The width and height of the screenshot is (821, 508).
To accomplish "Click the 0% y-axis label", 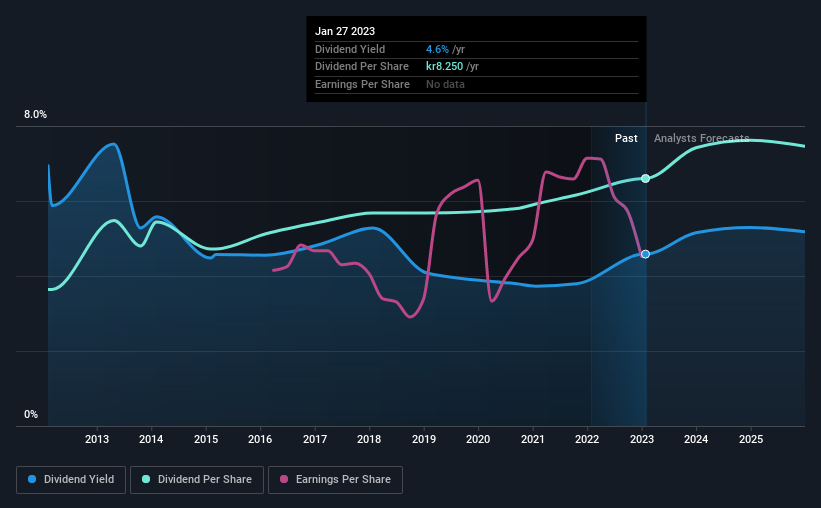I will pos(31,414).
